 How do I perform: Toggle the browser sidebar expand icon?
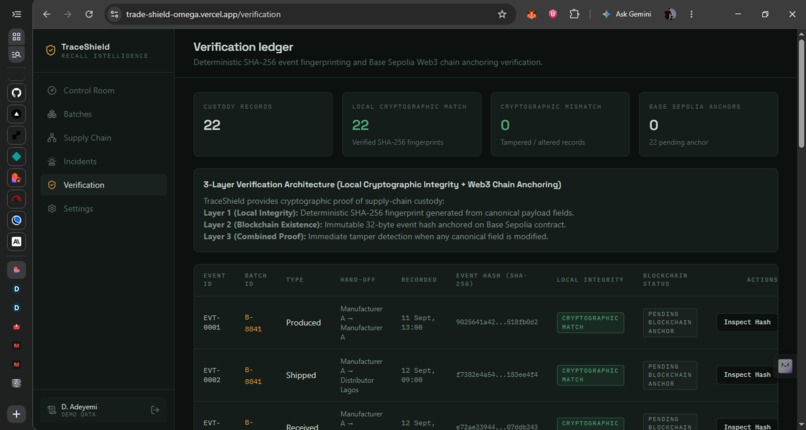(x=16, y=14)
